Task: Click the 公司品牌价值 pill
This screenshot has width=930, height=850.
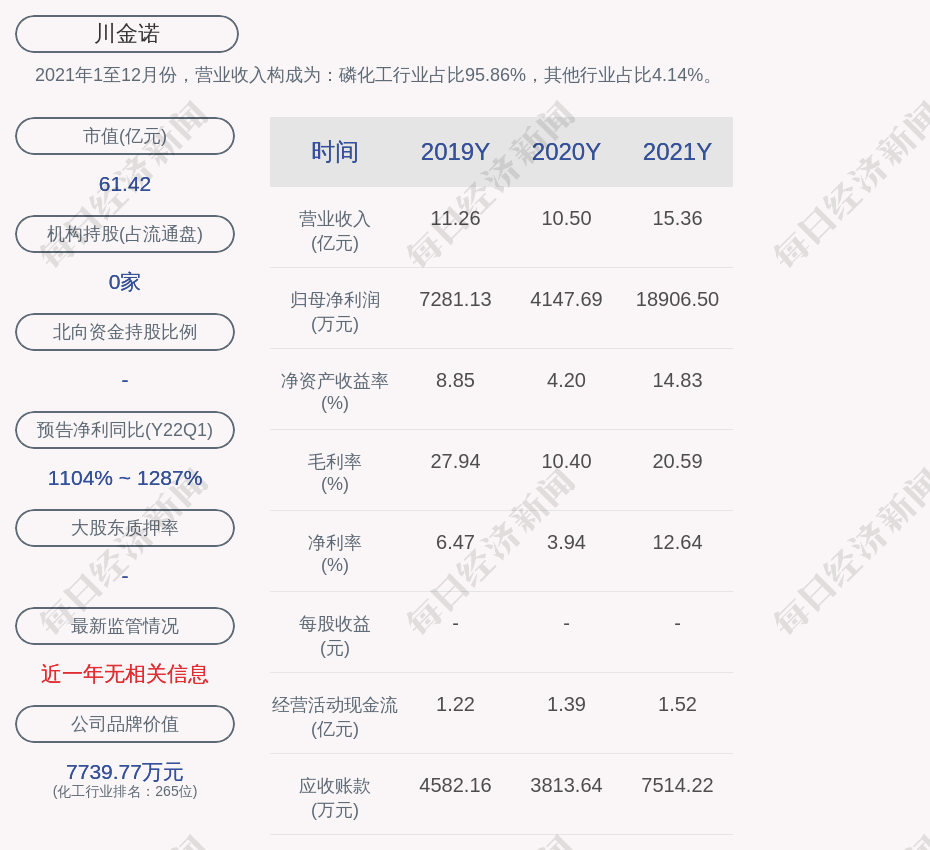Action: point(125,724)
